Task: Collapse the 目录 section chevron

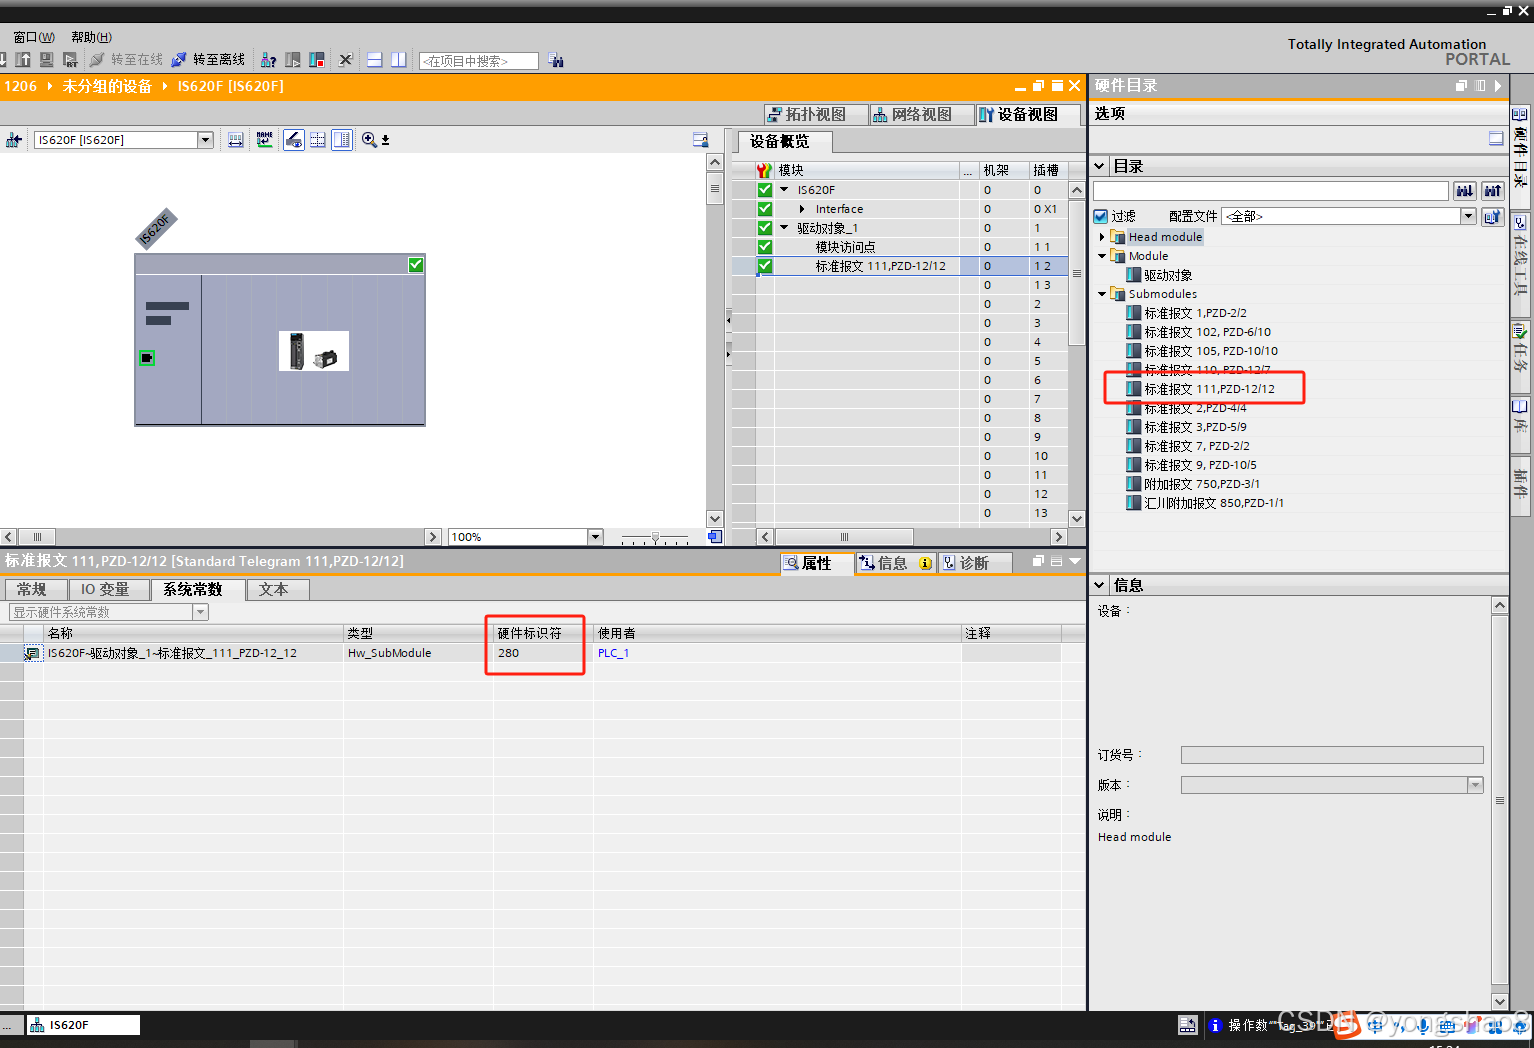Action: coord(1100,166)
